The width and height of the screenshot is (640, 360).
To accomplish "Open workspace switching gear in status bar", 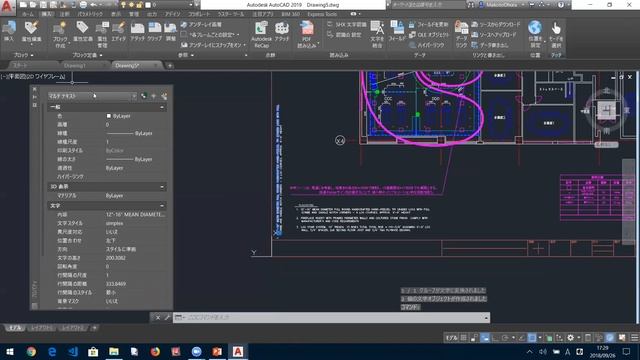I will pos(571,338).
